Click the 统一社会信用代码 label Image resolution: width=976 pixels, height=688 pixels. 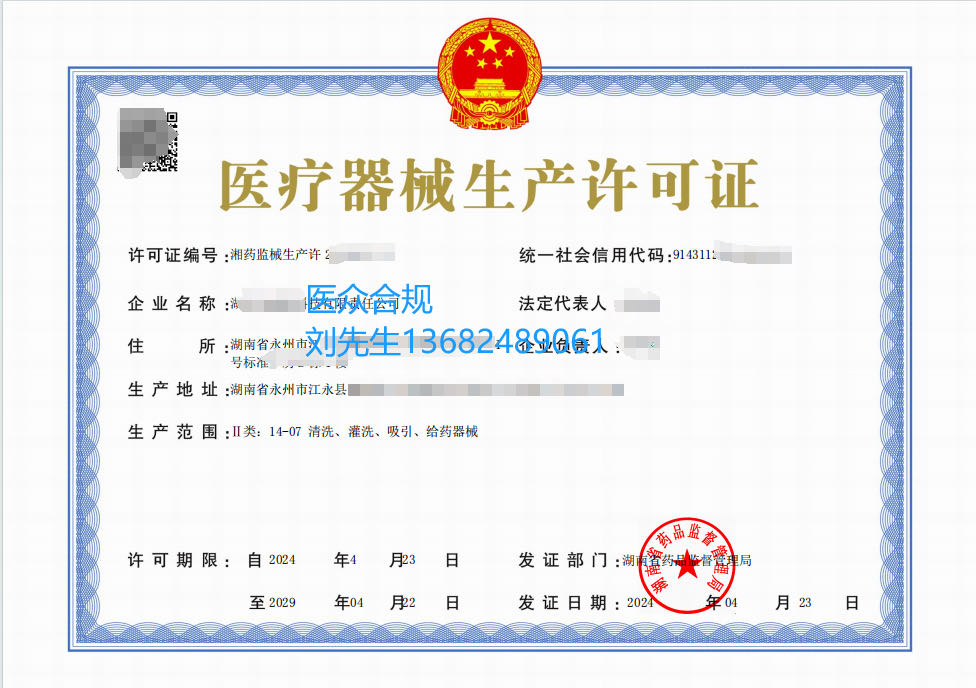click(x=592, y=255)
